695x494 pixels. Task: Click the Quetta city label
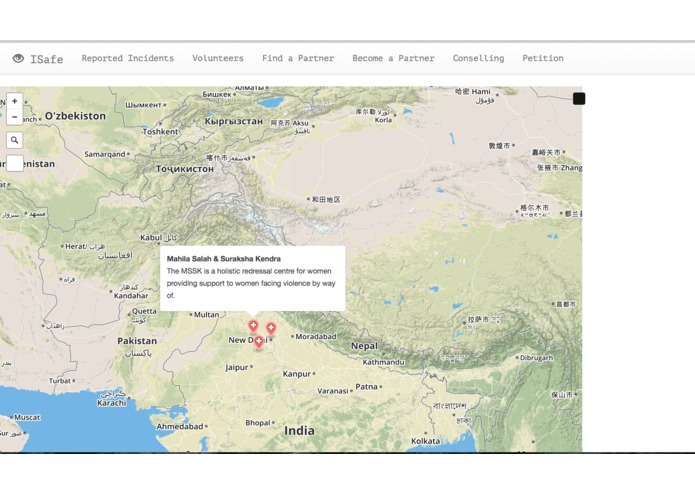click(x=144, y=311)
